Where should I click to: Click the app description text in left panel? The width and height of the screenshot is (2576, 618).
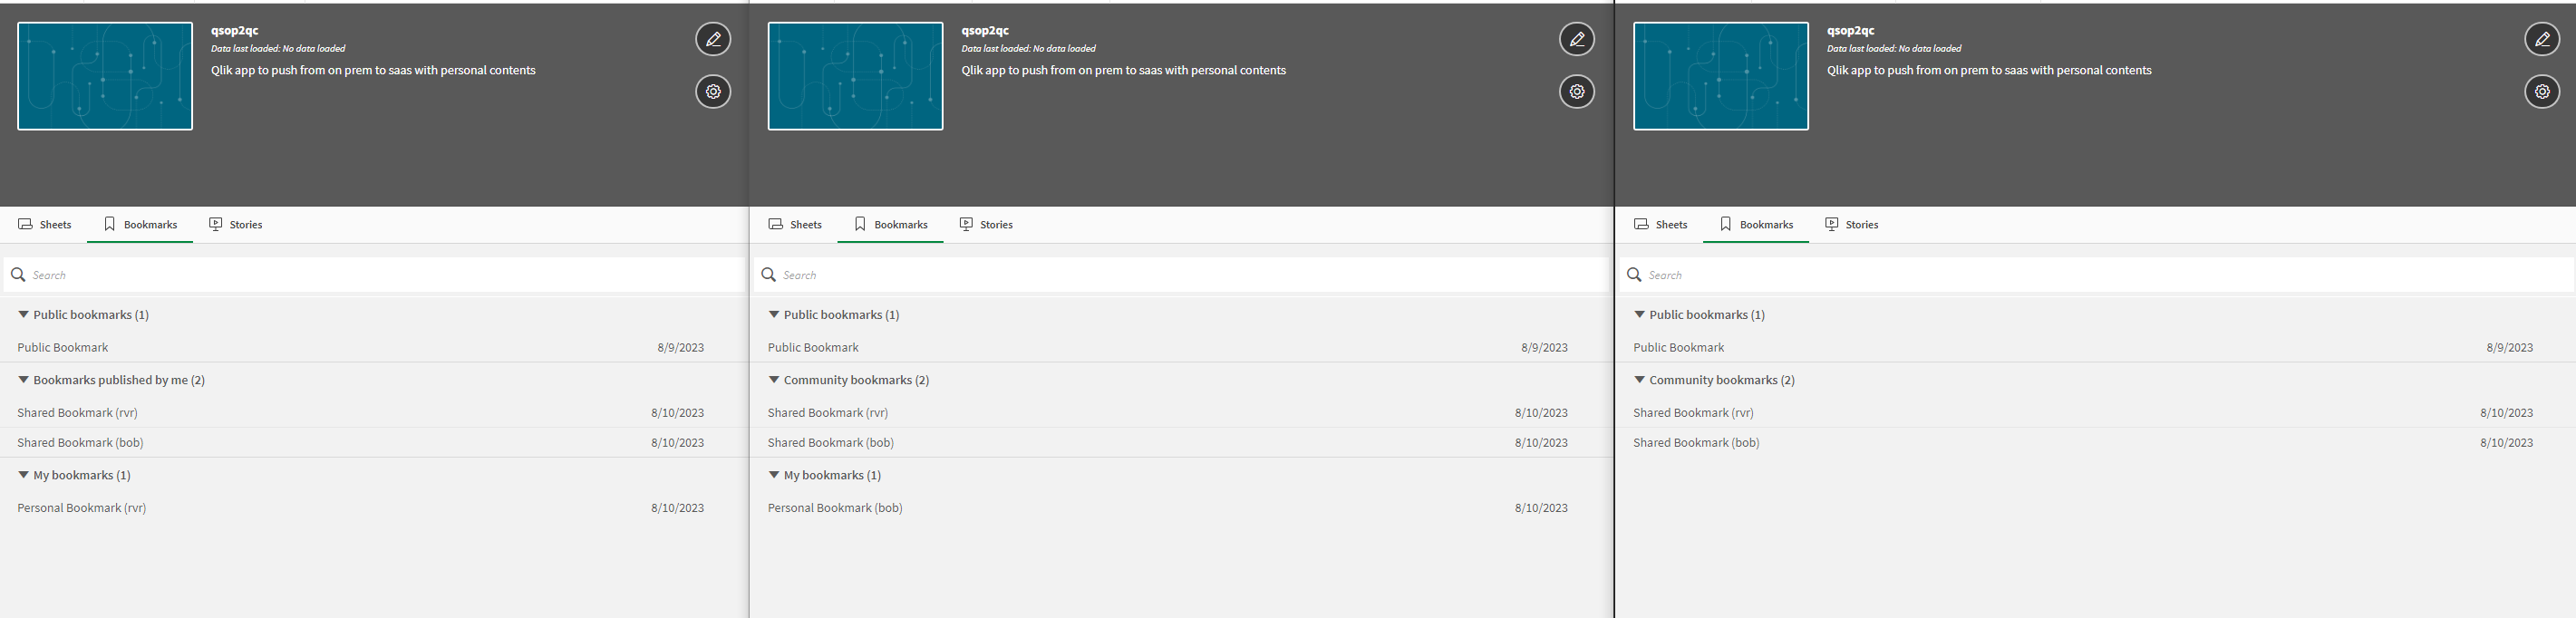click(373, 70)
